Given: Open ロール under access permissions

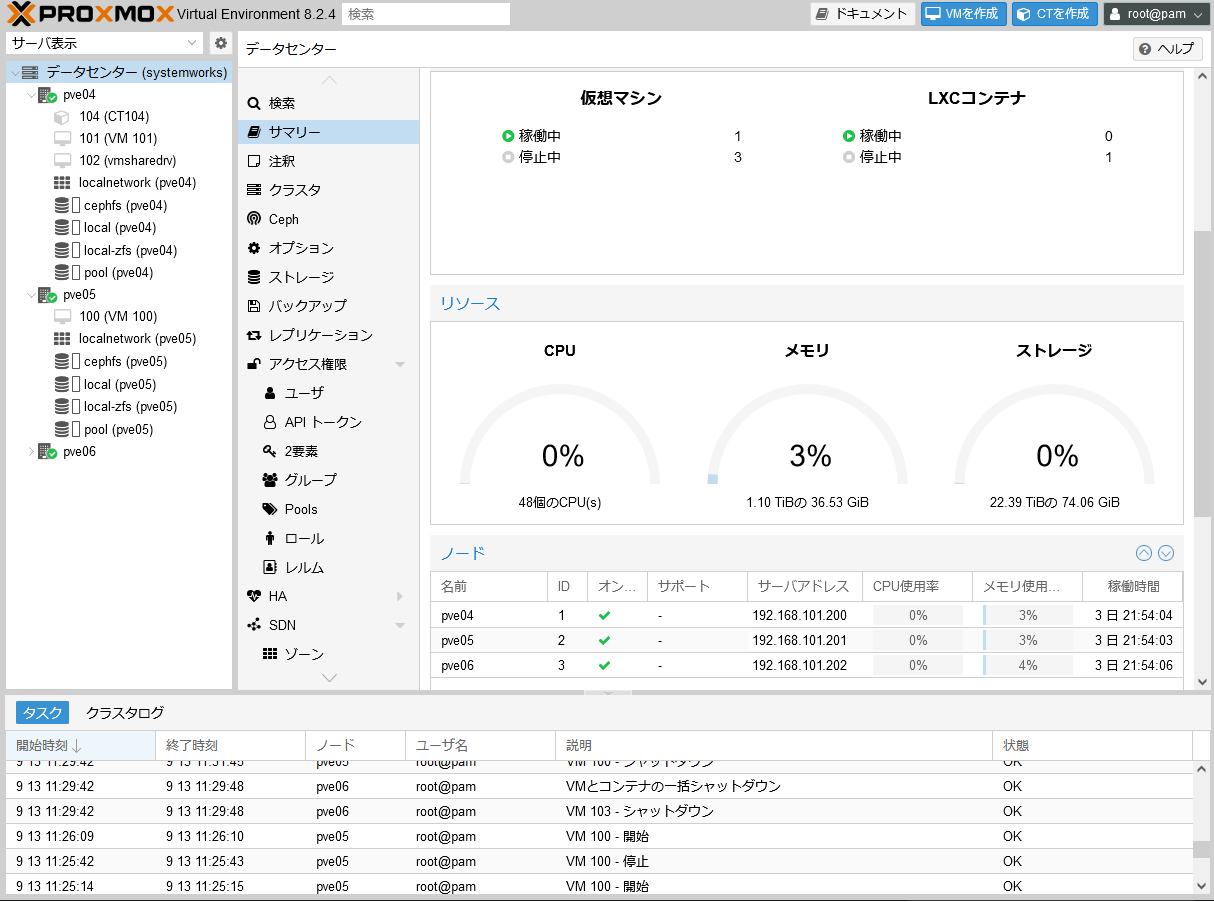Looking at the screenshot, I should pyautogui.click(x=329, y=538).
